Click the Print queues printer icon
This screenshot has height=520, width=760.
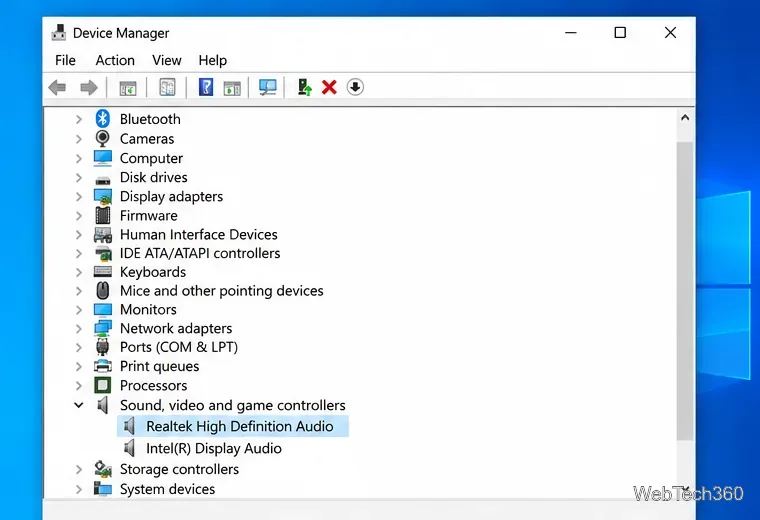(103, 366)
